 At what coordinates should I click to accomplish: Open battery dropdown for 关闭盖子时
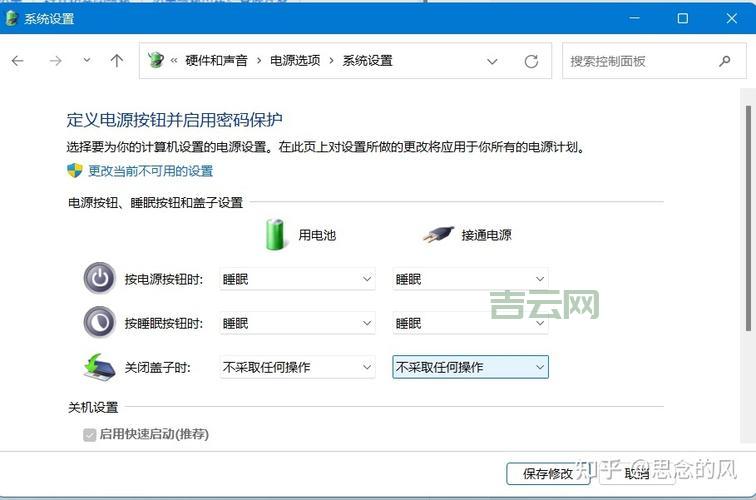point(297,367)
